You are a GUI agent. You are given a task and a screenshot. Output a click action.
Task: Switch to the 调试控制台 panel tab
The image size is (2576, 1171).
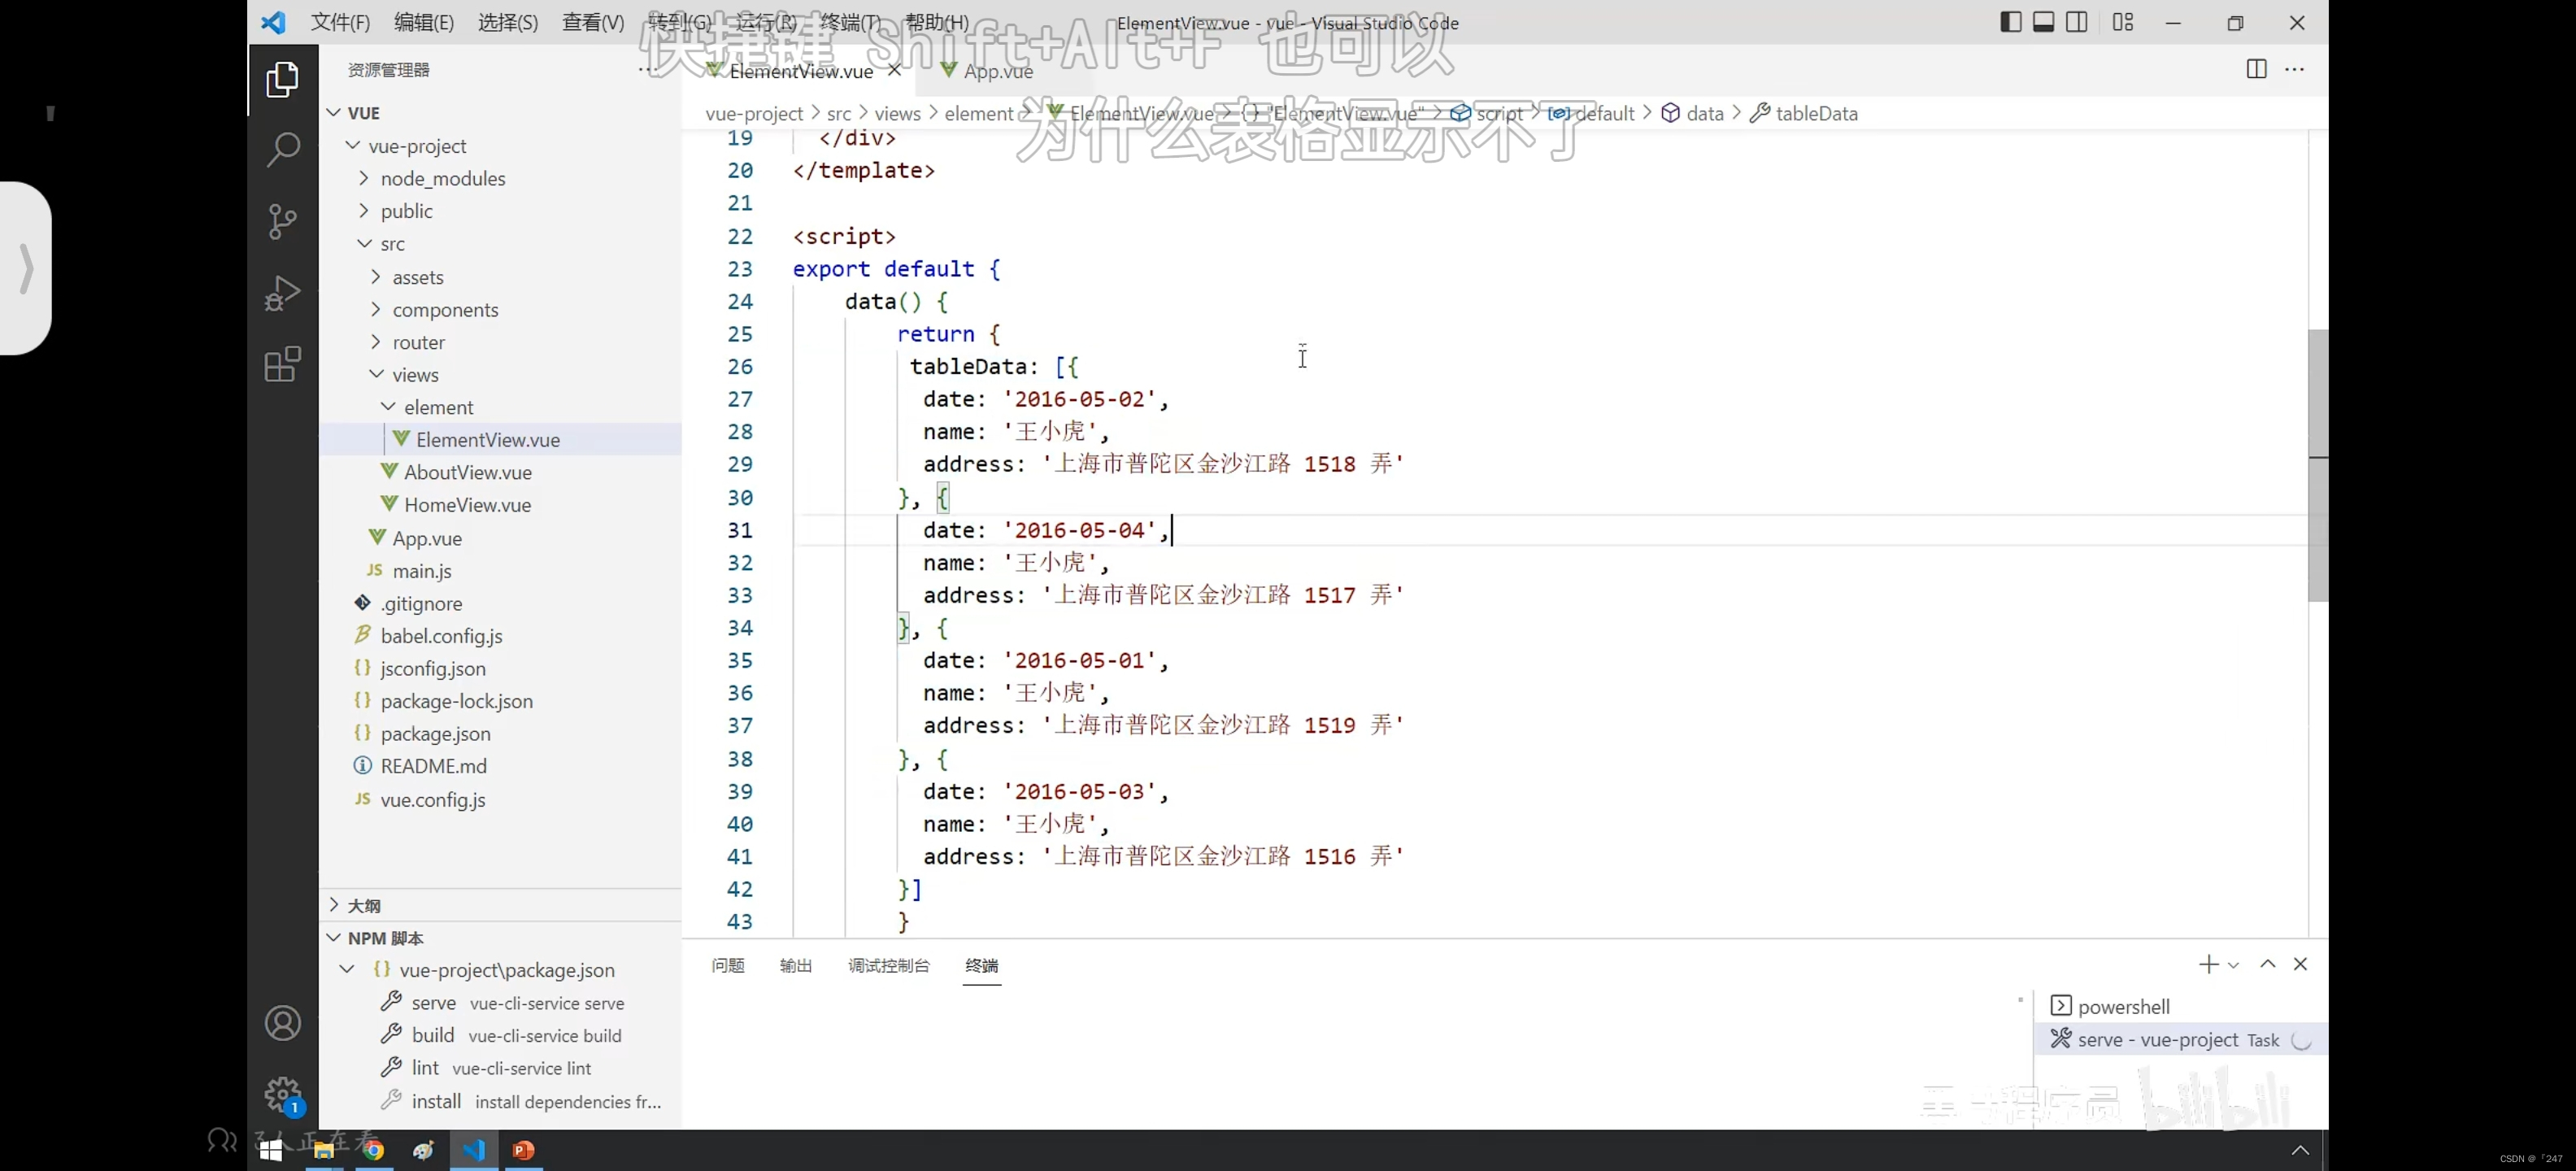pyautogui.click(x=889, y=965)
